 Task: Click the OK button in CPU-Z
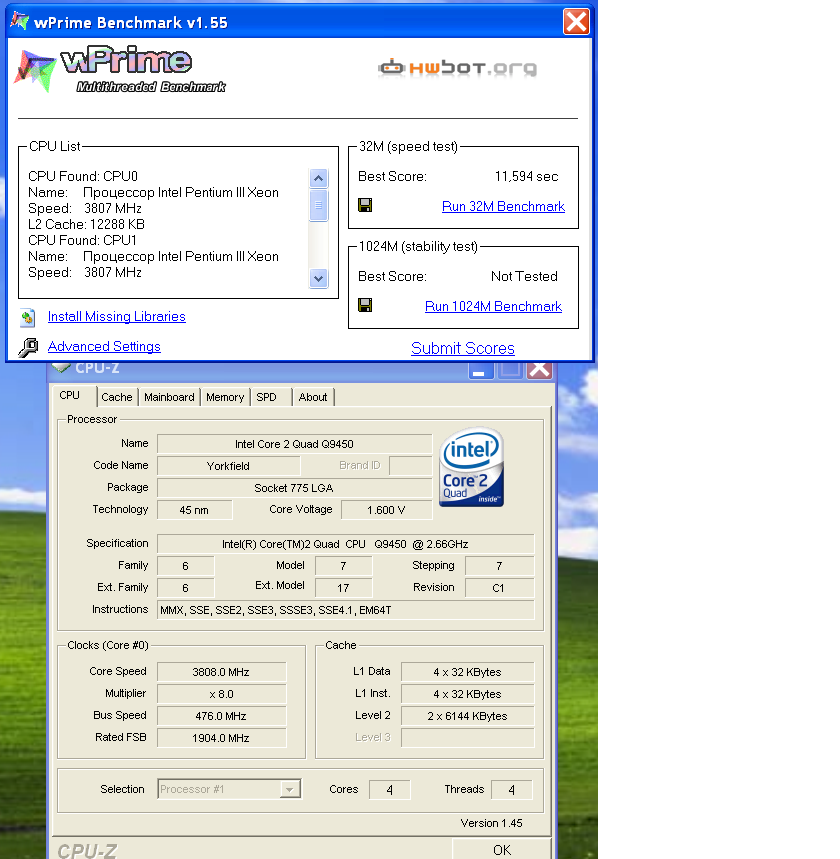point(501,850)
